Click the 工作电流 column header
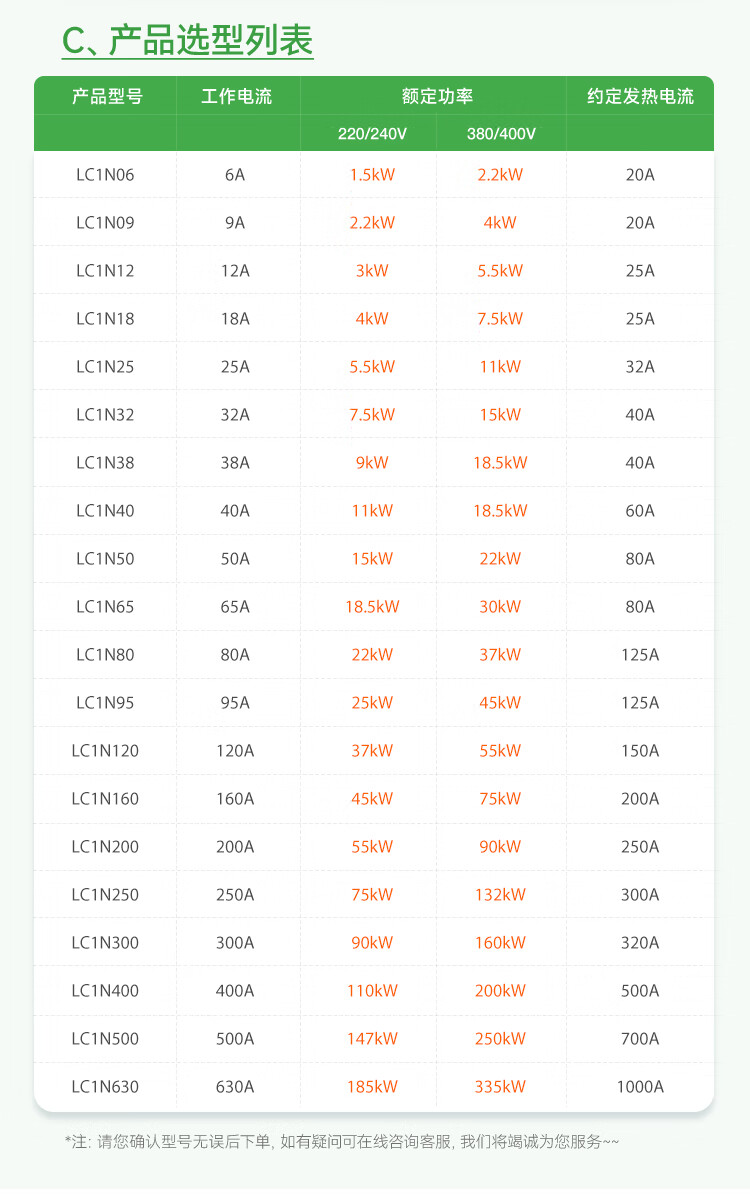Viewport: 750px width, 1200px height. (x=236, y=97)
